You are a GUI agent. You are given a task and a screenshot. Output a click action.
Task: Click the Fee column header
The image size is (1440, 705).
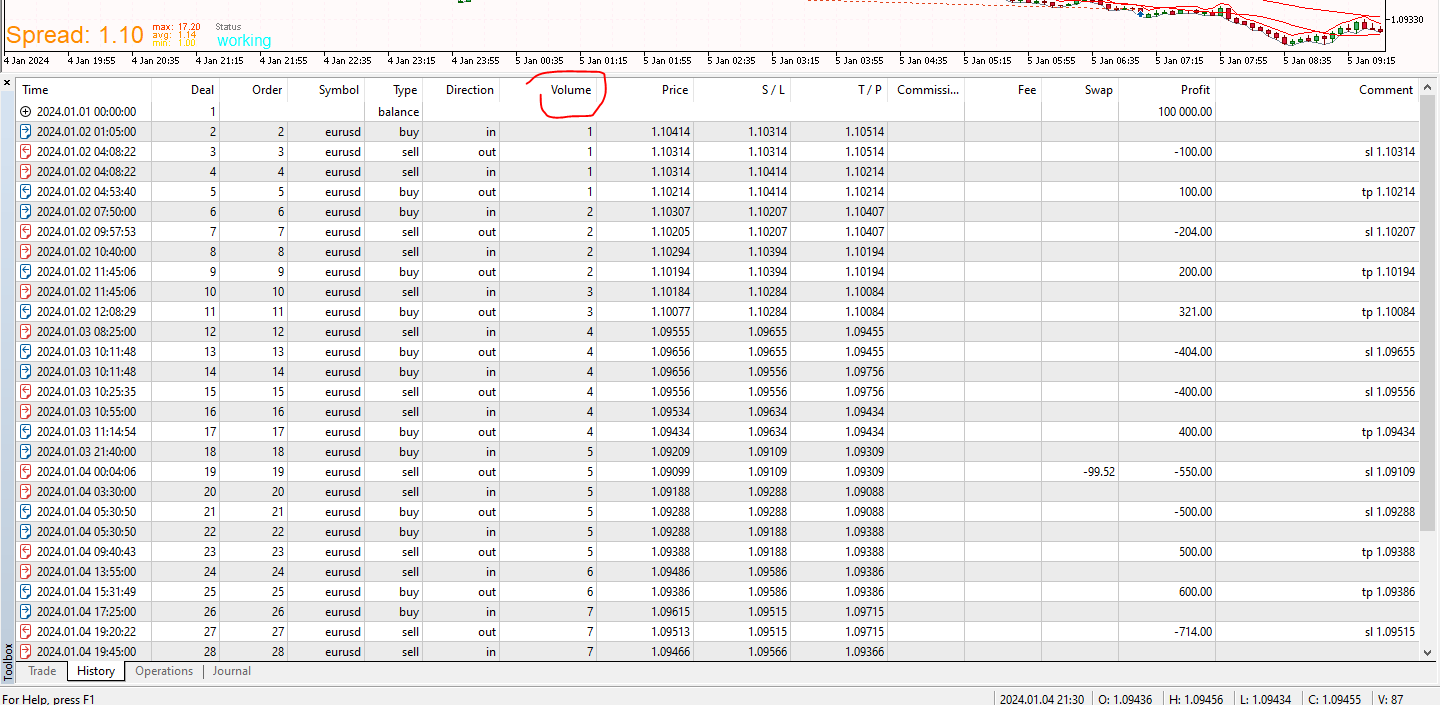pyautogui.click(x=1003, y=90)
